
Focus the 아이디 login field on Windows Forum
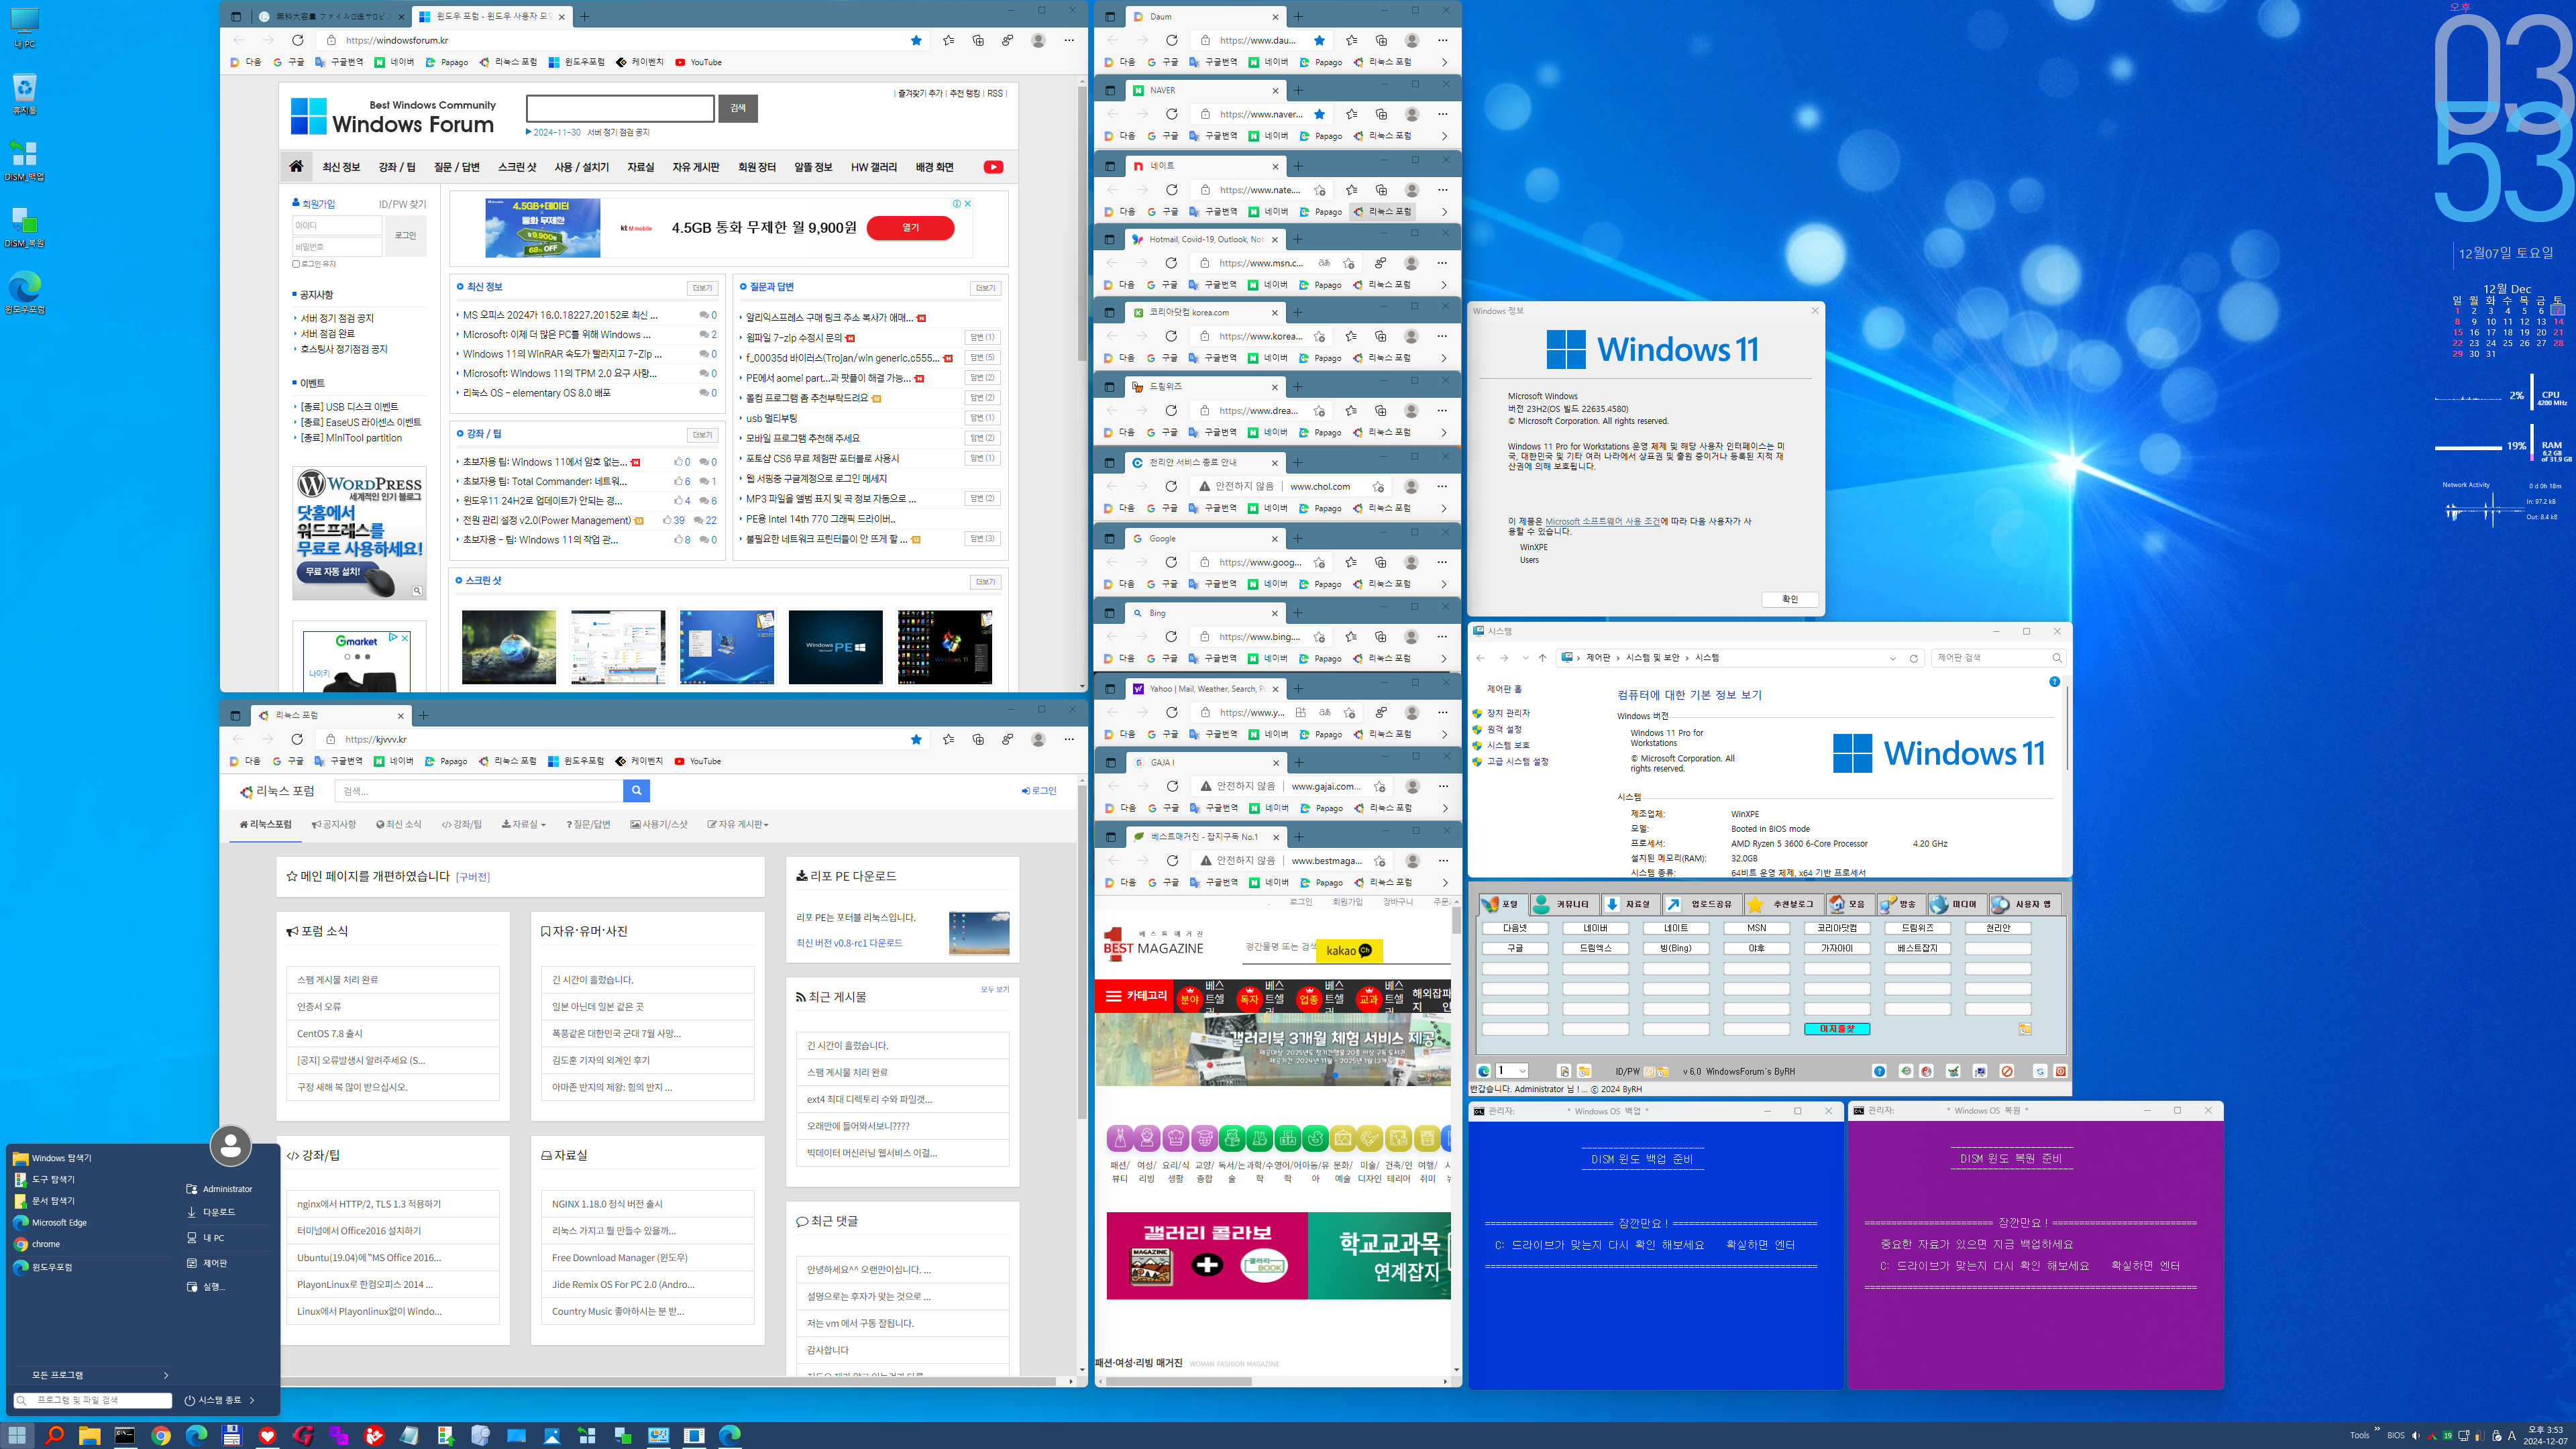[337, 225]
